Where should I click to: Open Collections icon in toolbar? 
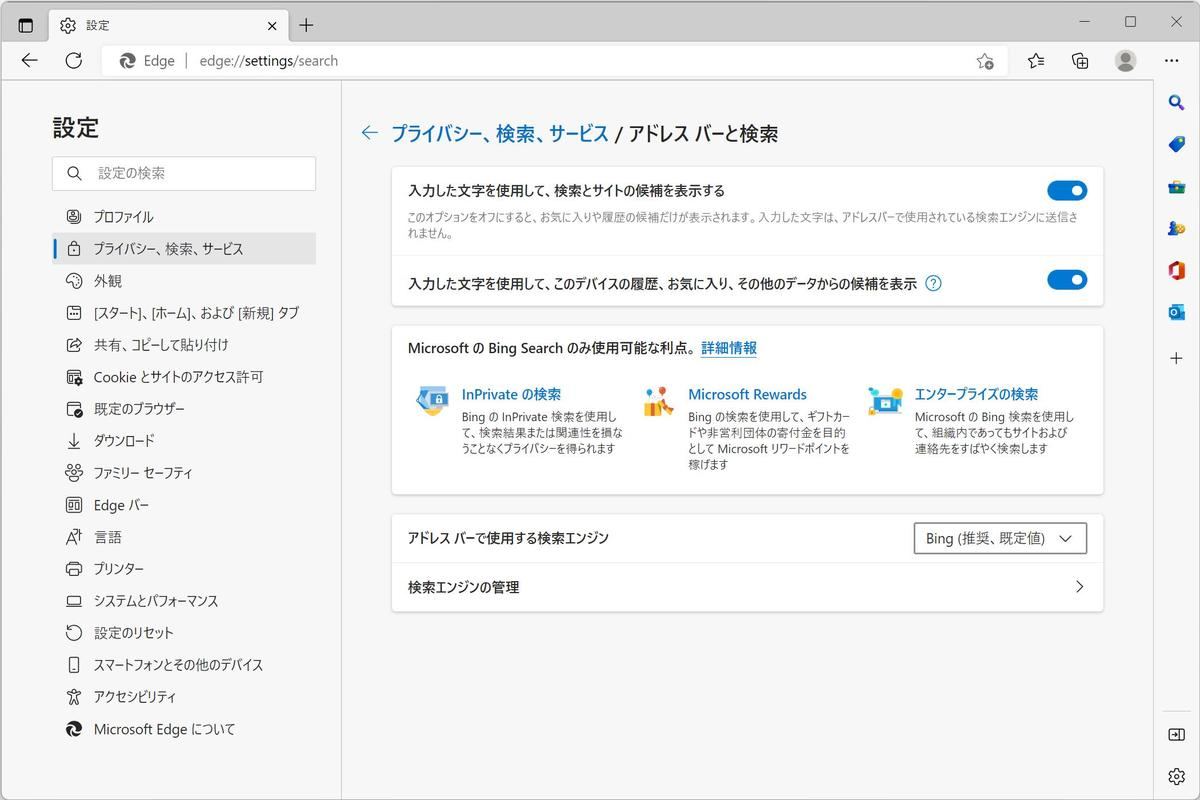click(1080, 61)
